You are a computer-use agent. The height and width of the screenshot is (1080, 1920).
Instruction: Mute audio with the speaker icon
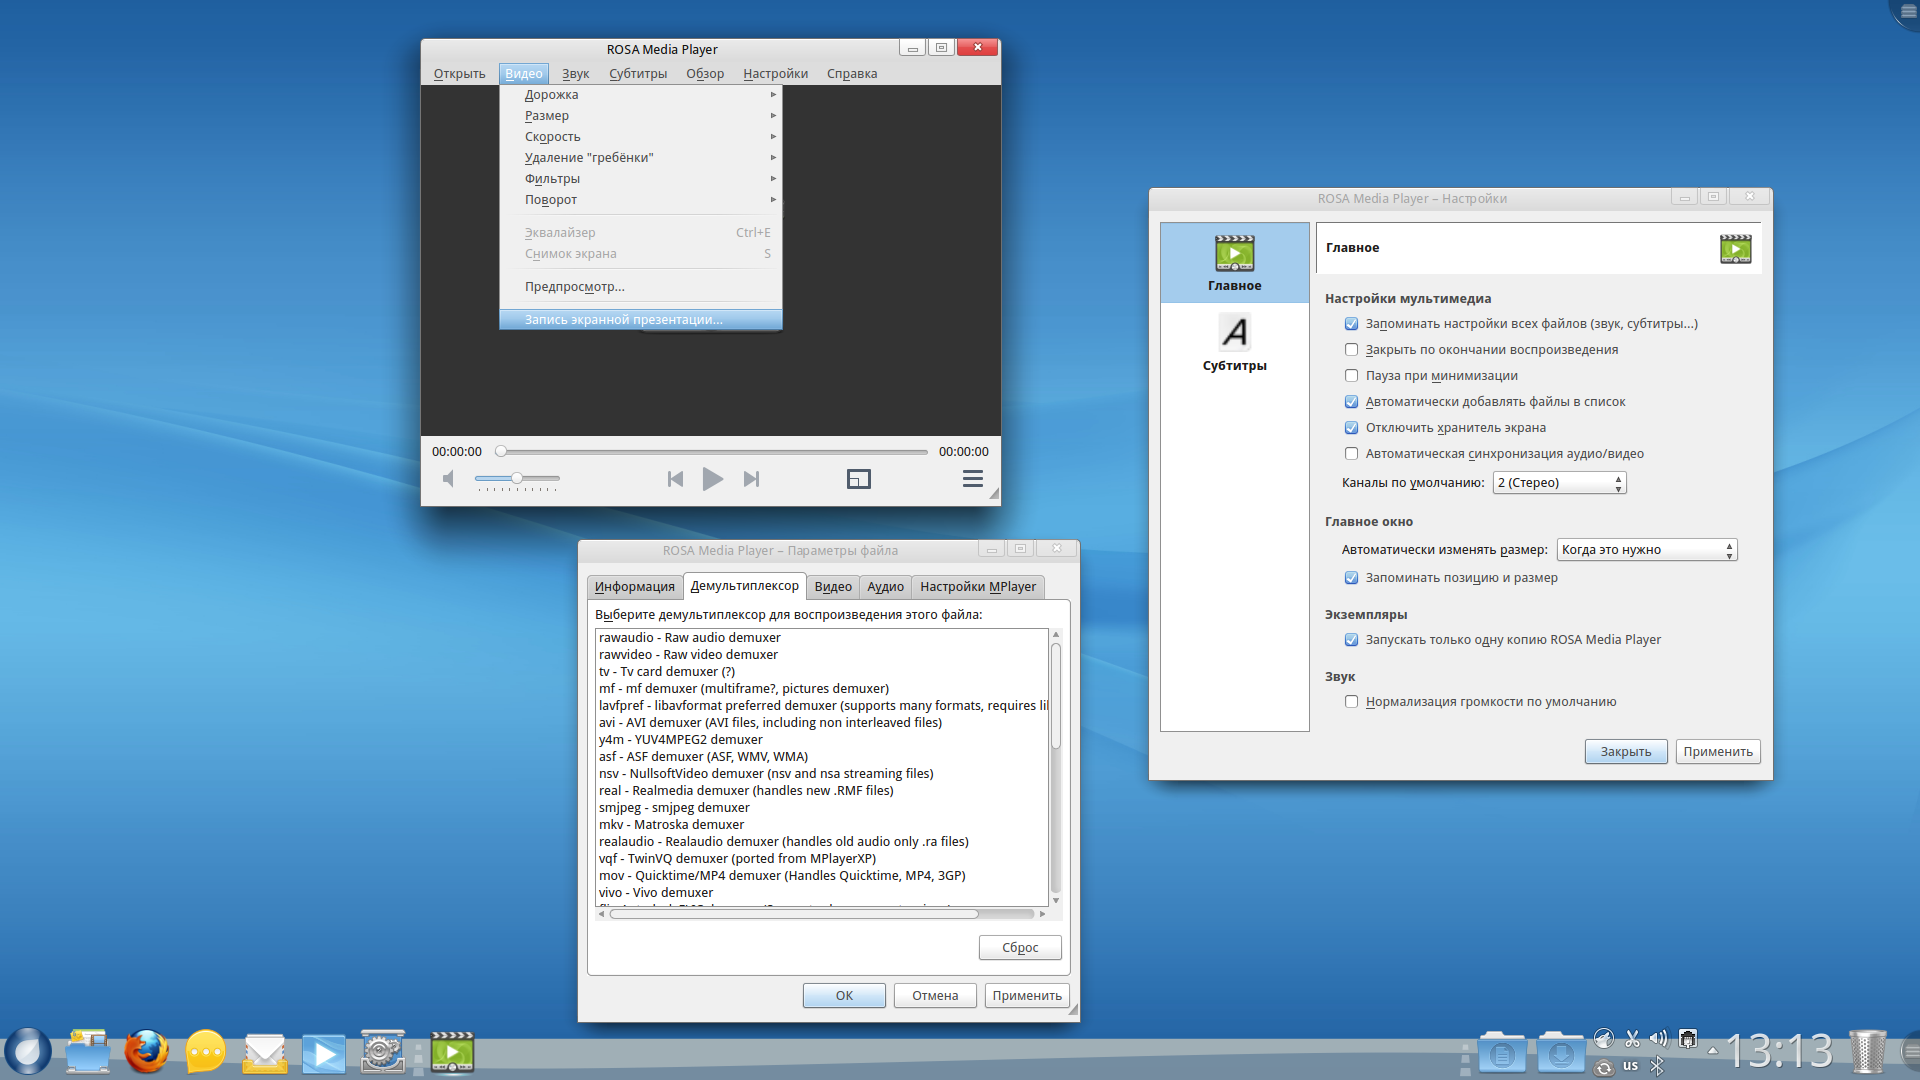click(449, 479)
